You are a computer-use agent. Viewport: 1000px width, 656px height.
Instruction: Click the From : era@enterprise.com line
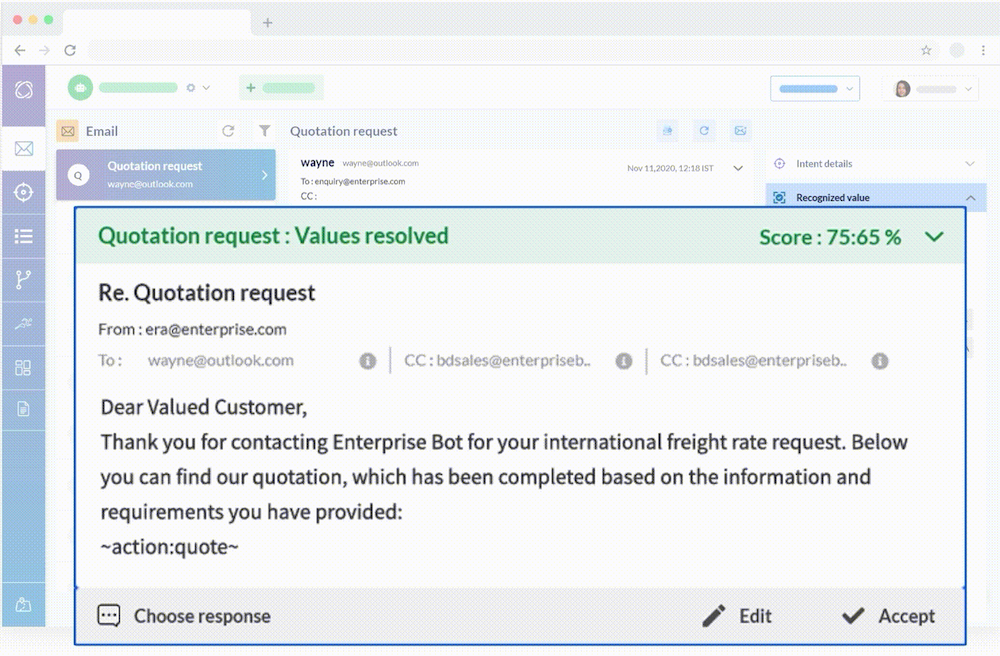[x=192, y=330]
